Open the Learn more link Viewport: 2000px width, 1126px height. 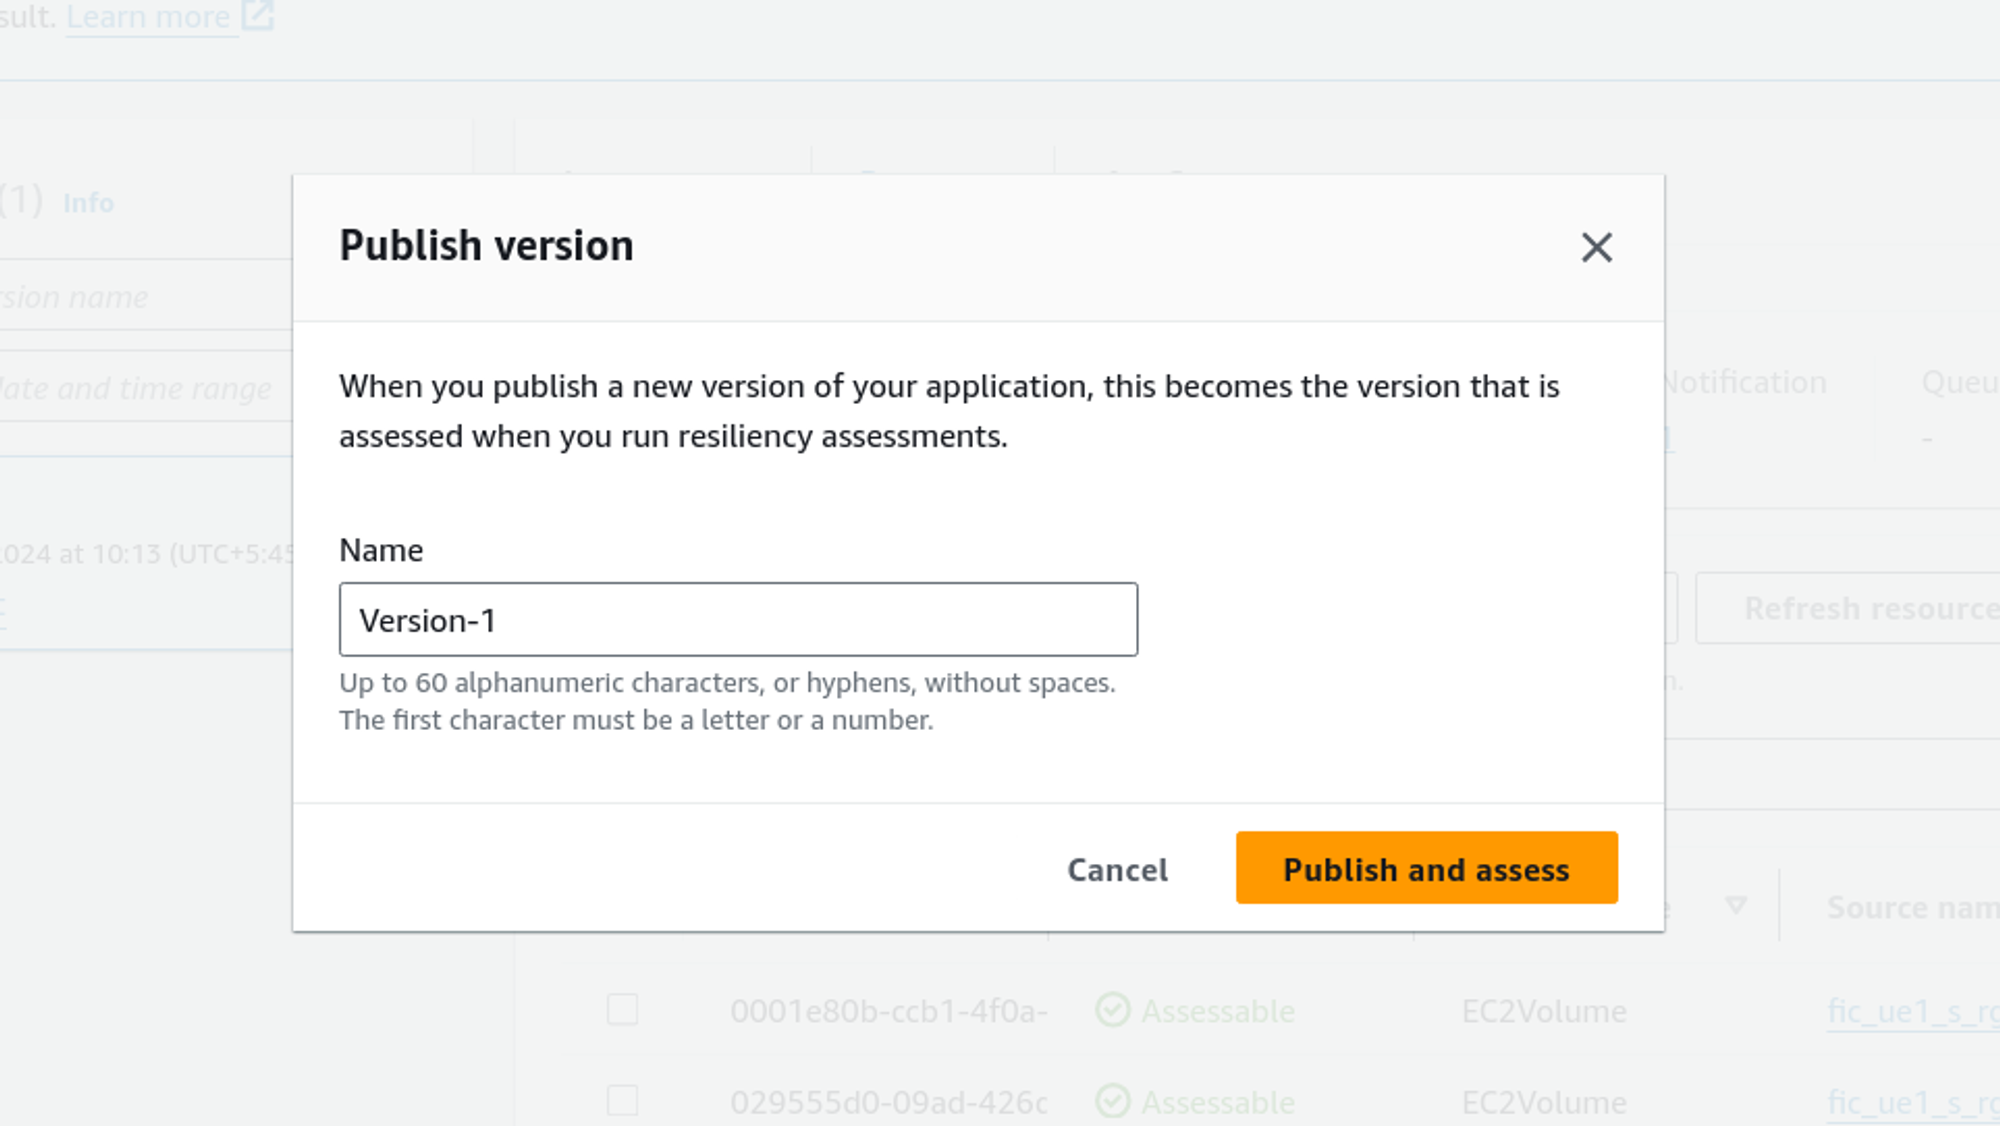[148, 17]
